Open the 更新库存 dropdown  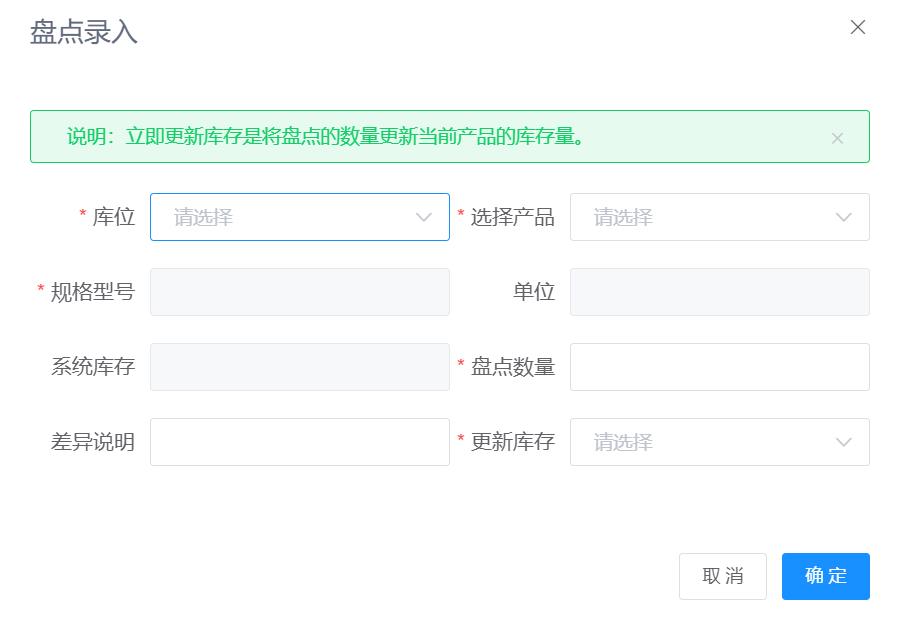(x=720, y=442)
